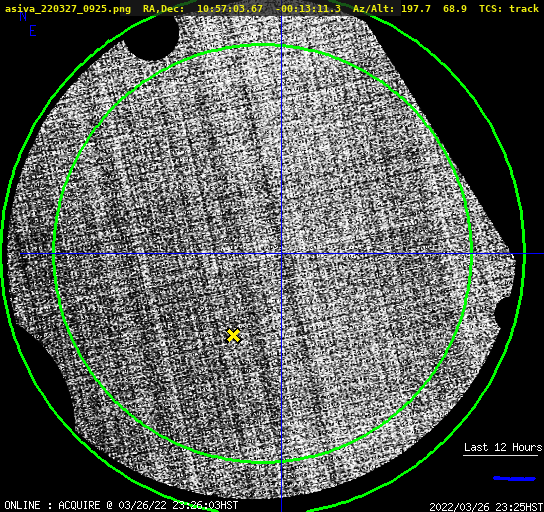Screen dimensions: 544x512
Task: Click the blue N north compass label
Action: pyautogui.click(x=23, y=16)
